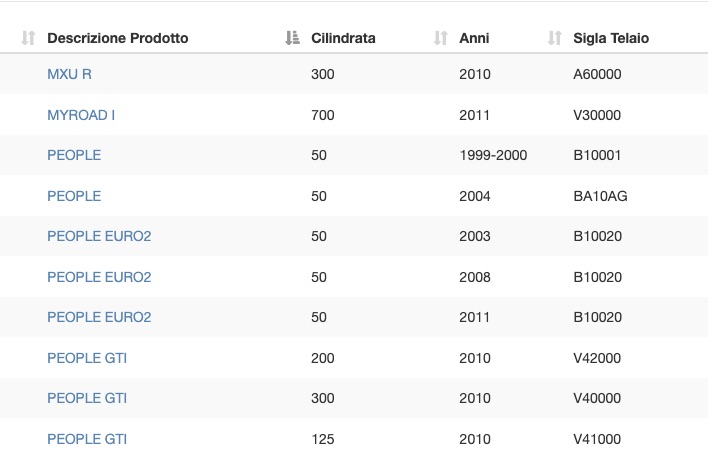Open the MXU R product link
708x467 pixels.
pos(70,74)
